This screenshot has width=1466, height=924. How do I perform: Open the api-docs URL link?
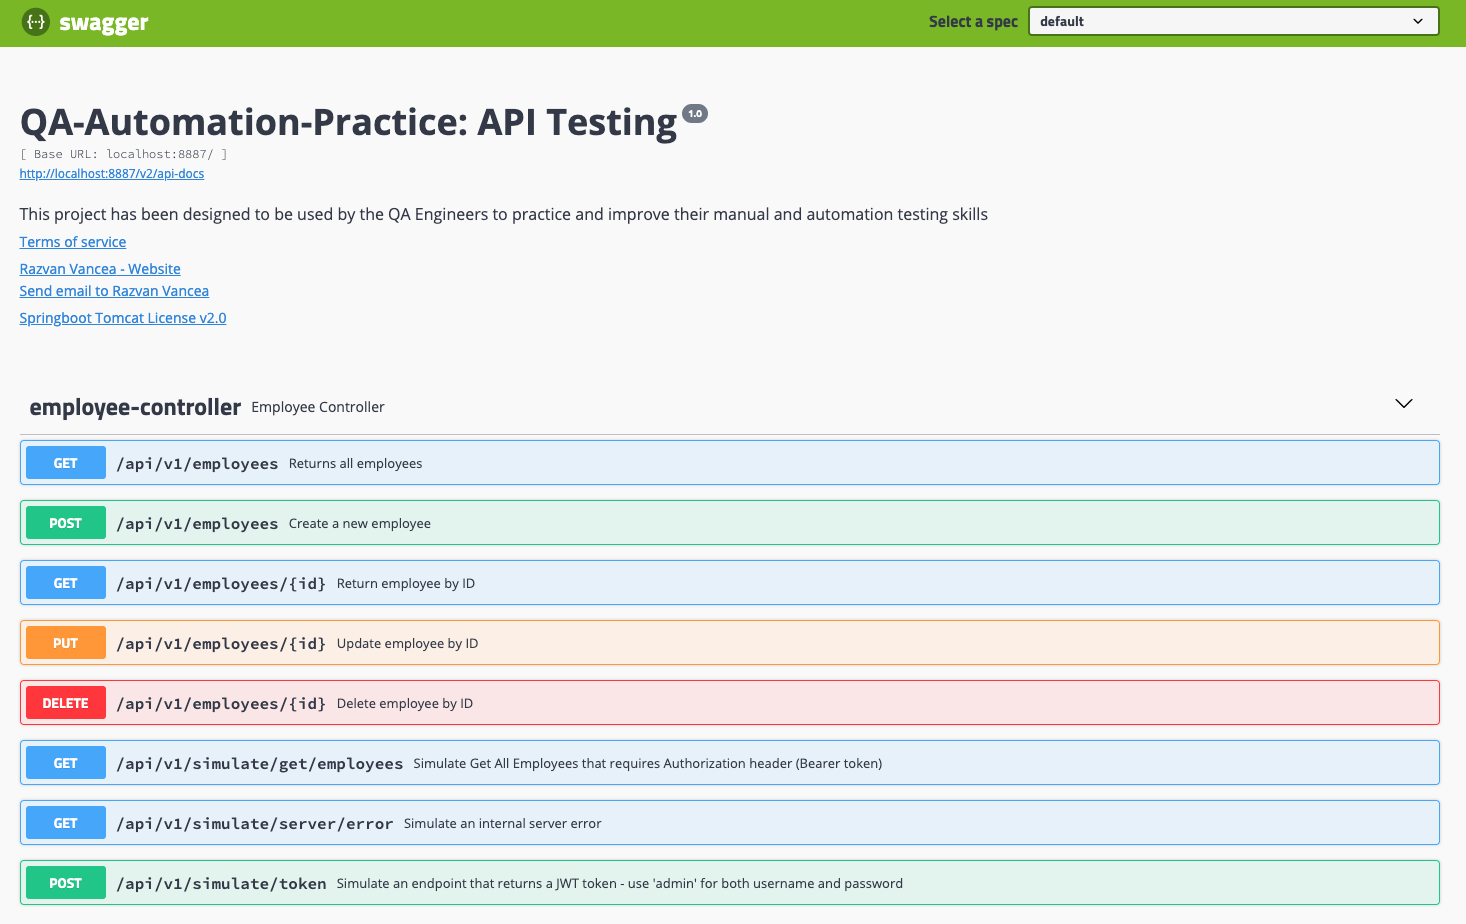(111, 173)
